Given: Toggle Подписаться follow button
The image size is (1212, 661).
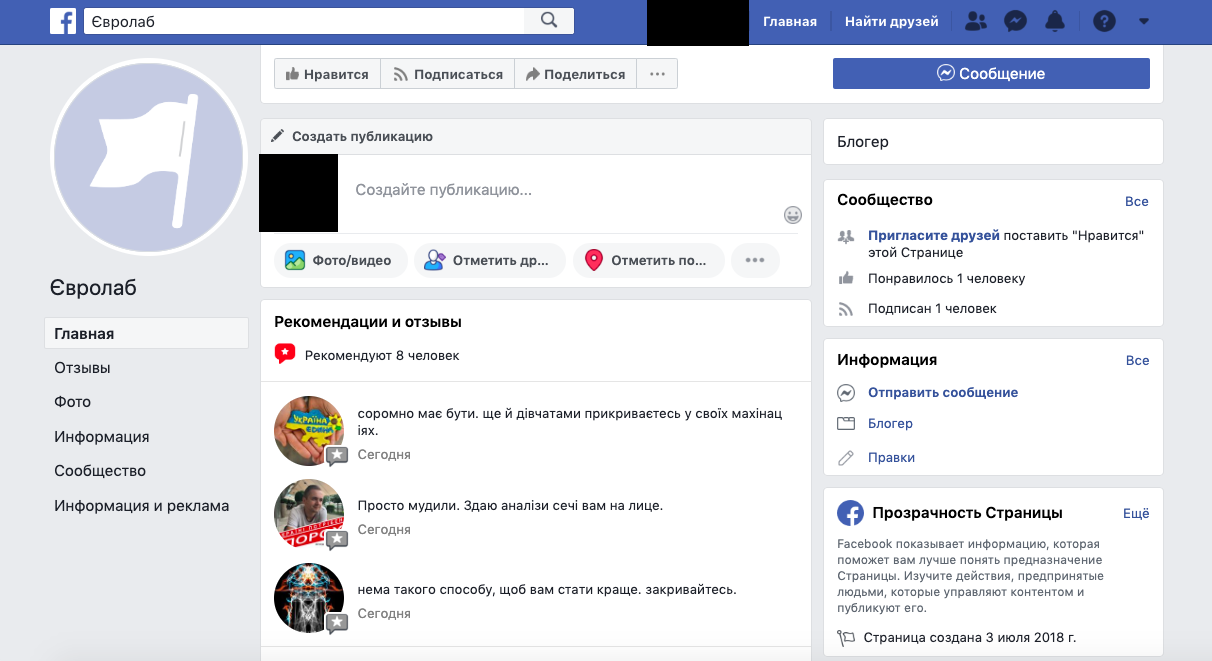Looking at the screenshot, I should point(447,74).
